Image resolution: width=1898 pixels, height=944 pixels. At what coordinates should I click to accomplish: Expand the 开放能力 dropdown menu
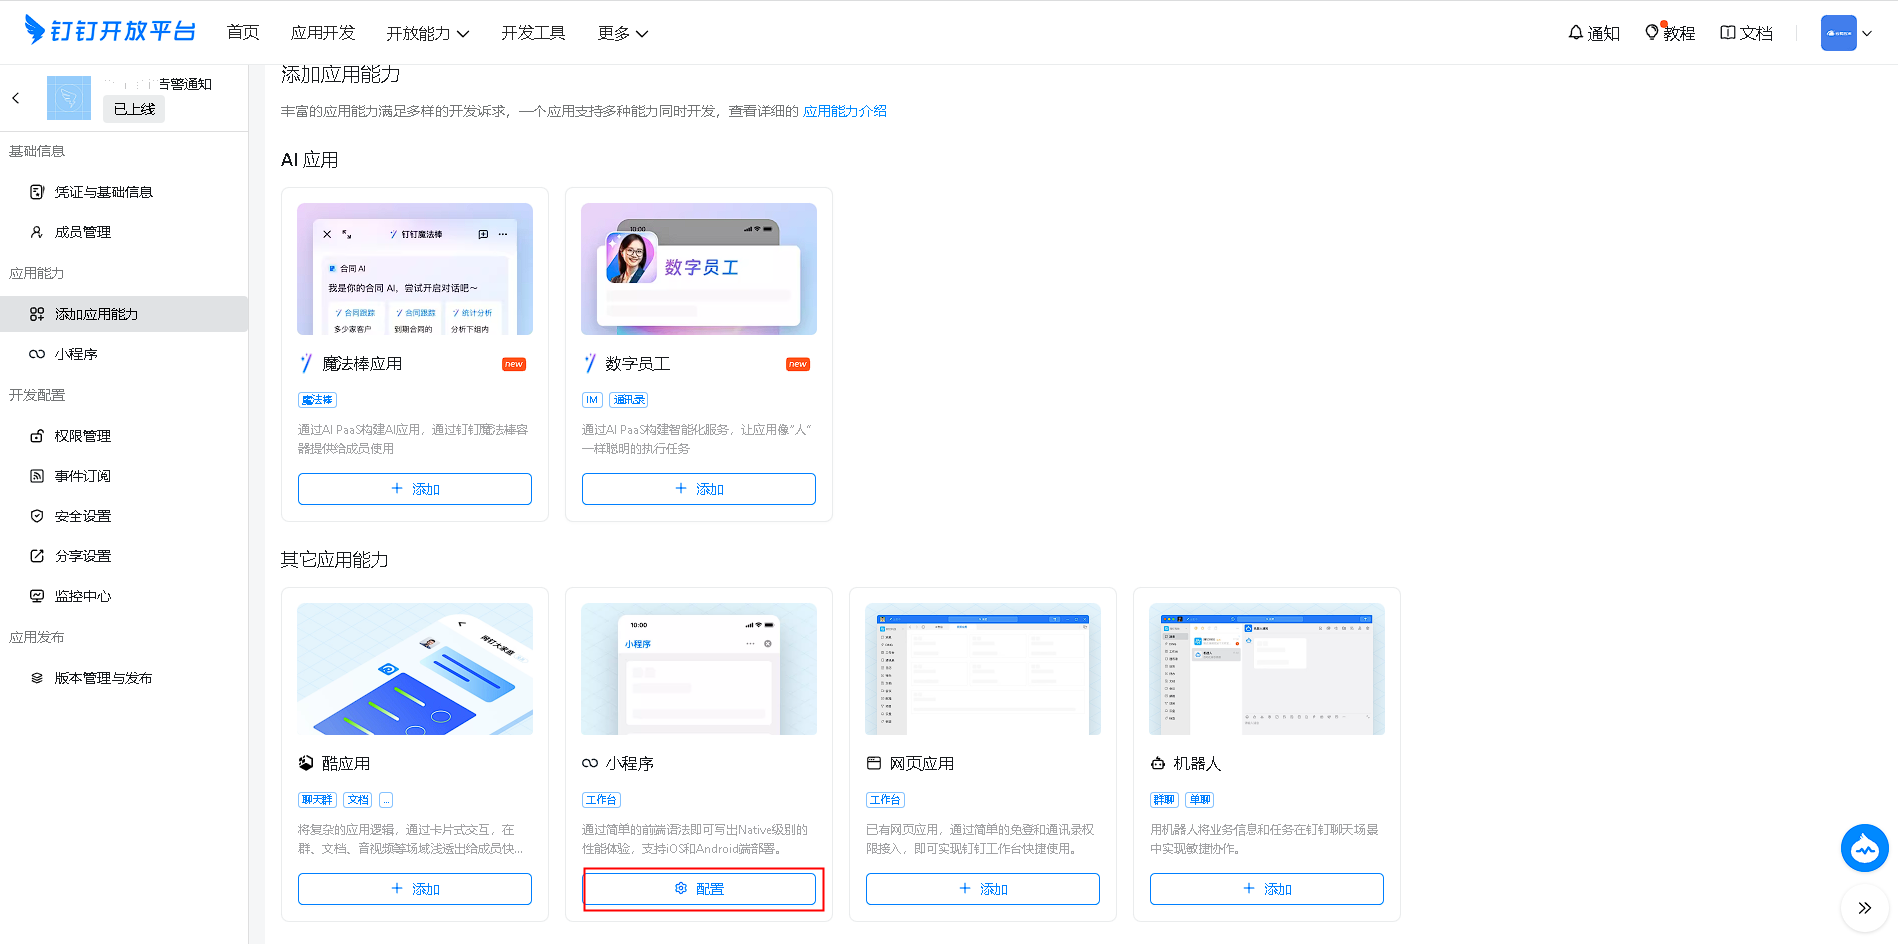click(427, 33)
